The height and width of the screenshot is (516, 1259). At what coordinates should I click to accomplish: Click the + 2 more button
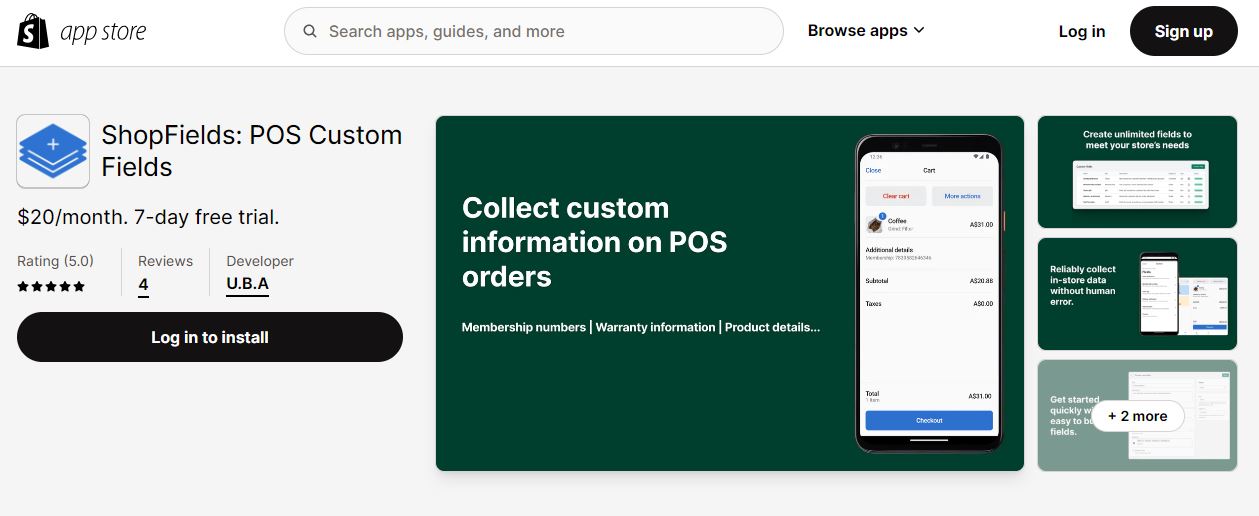[1137, 416]
